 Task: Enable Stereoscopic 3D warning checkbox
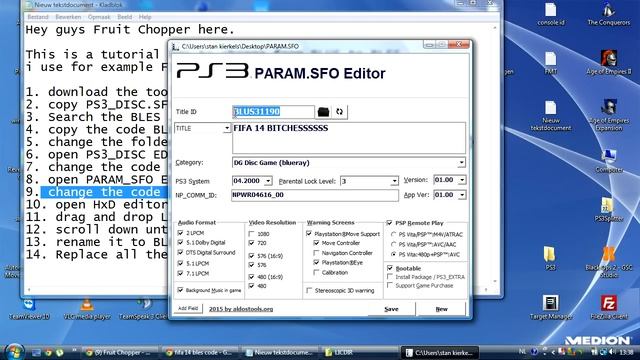(x=309, y=291)
